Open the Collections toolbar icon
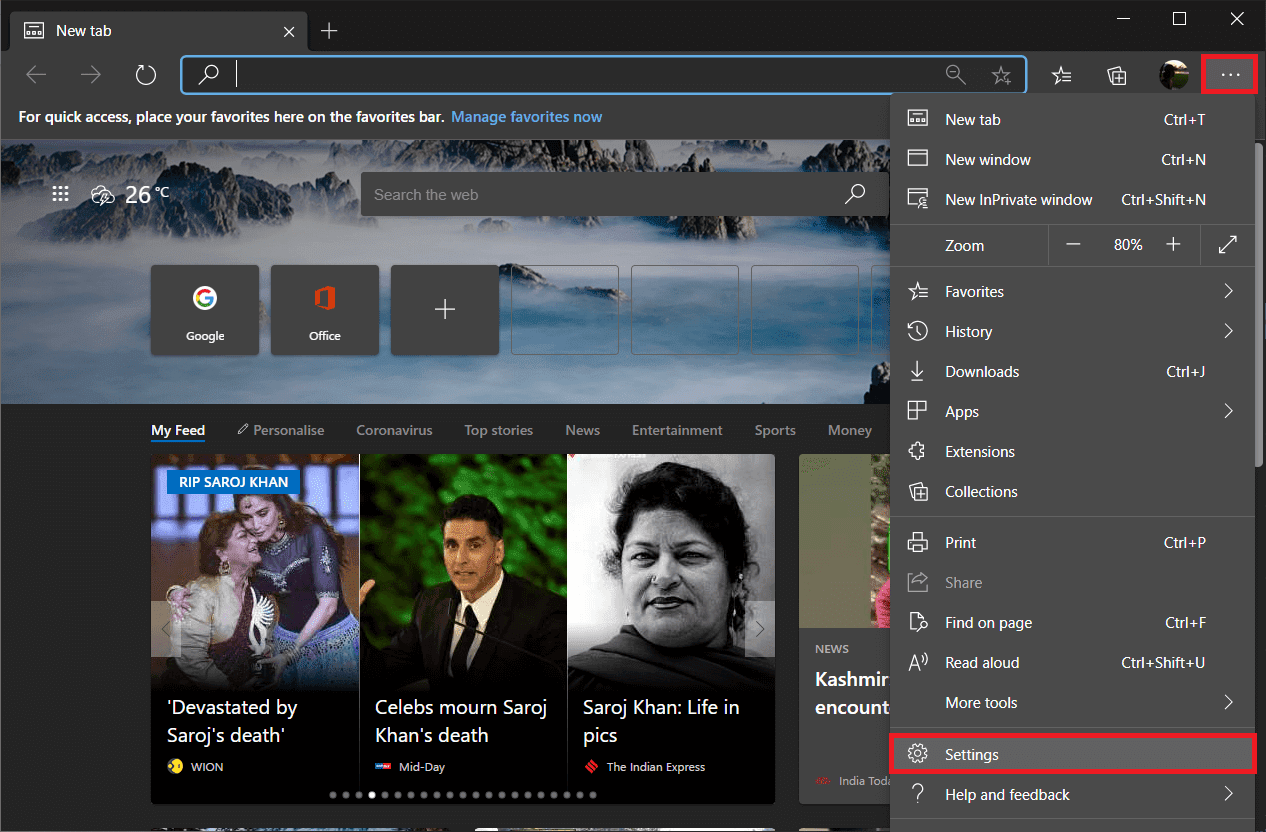 coord(1117,75)
